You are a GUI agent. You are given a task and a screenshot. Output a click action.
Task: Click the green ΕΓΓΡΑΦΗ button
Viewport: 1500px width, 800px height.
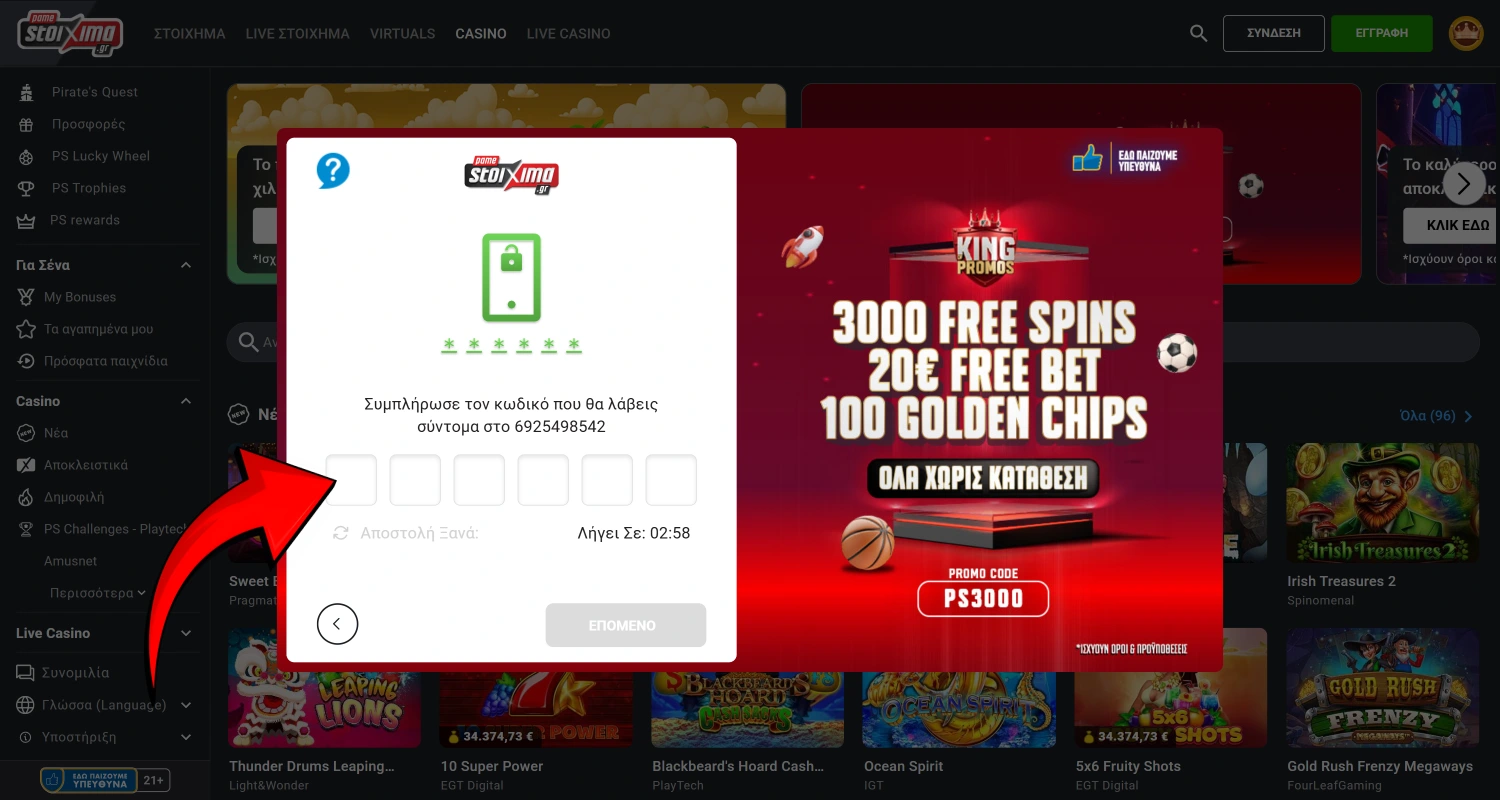pos(1381,33)
